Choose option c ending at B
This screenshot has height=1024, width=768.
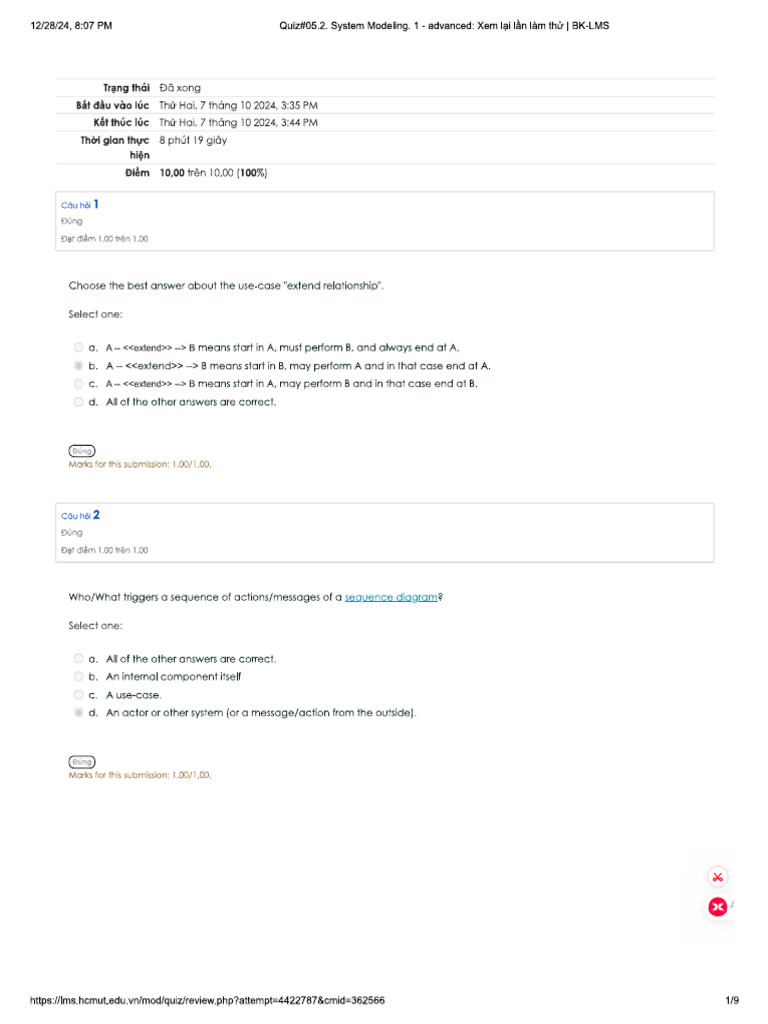pyautogui.click(x=78, y=384)
